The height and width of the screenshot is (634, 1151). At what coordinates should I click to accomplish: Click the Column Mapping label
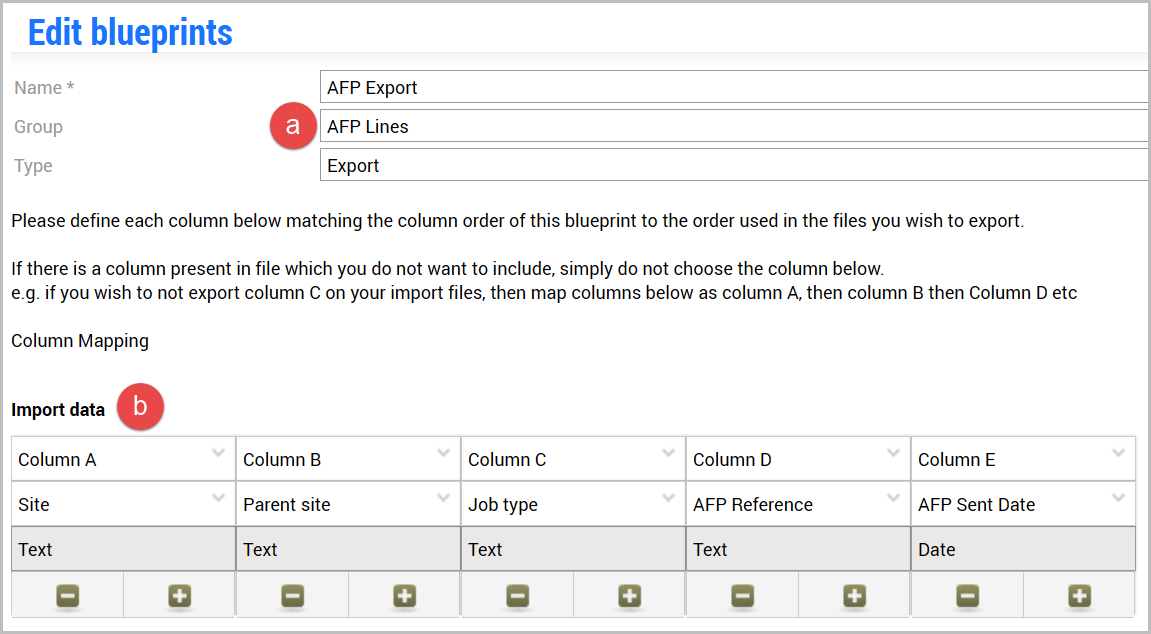80,340
